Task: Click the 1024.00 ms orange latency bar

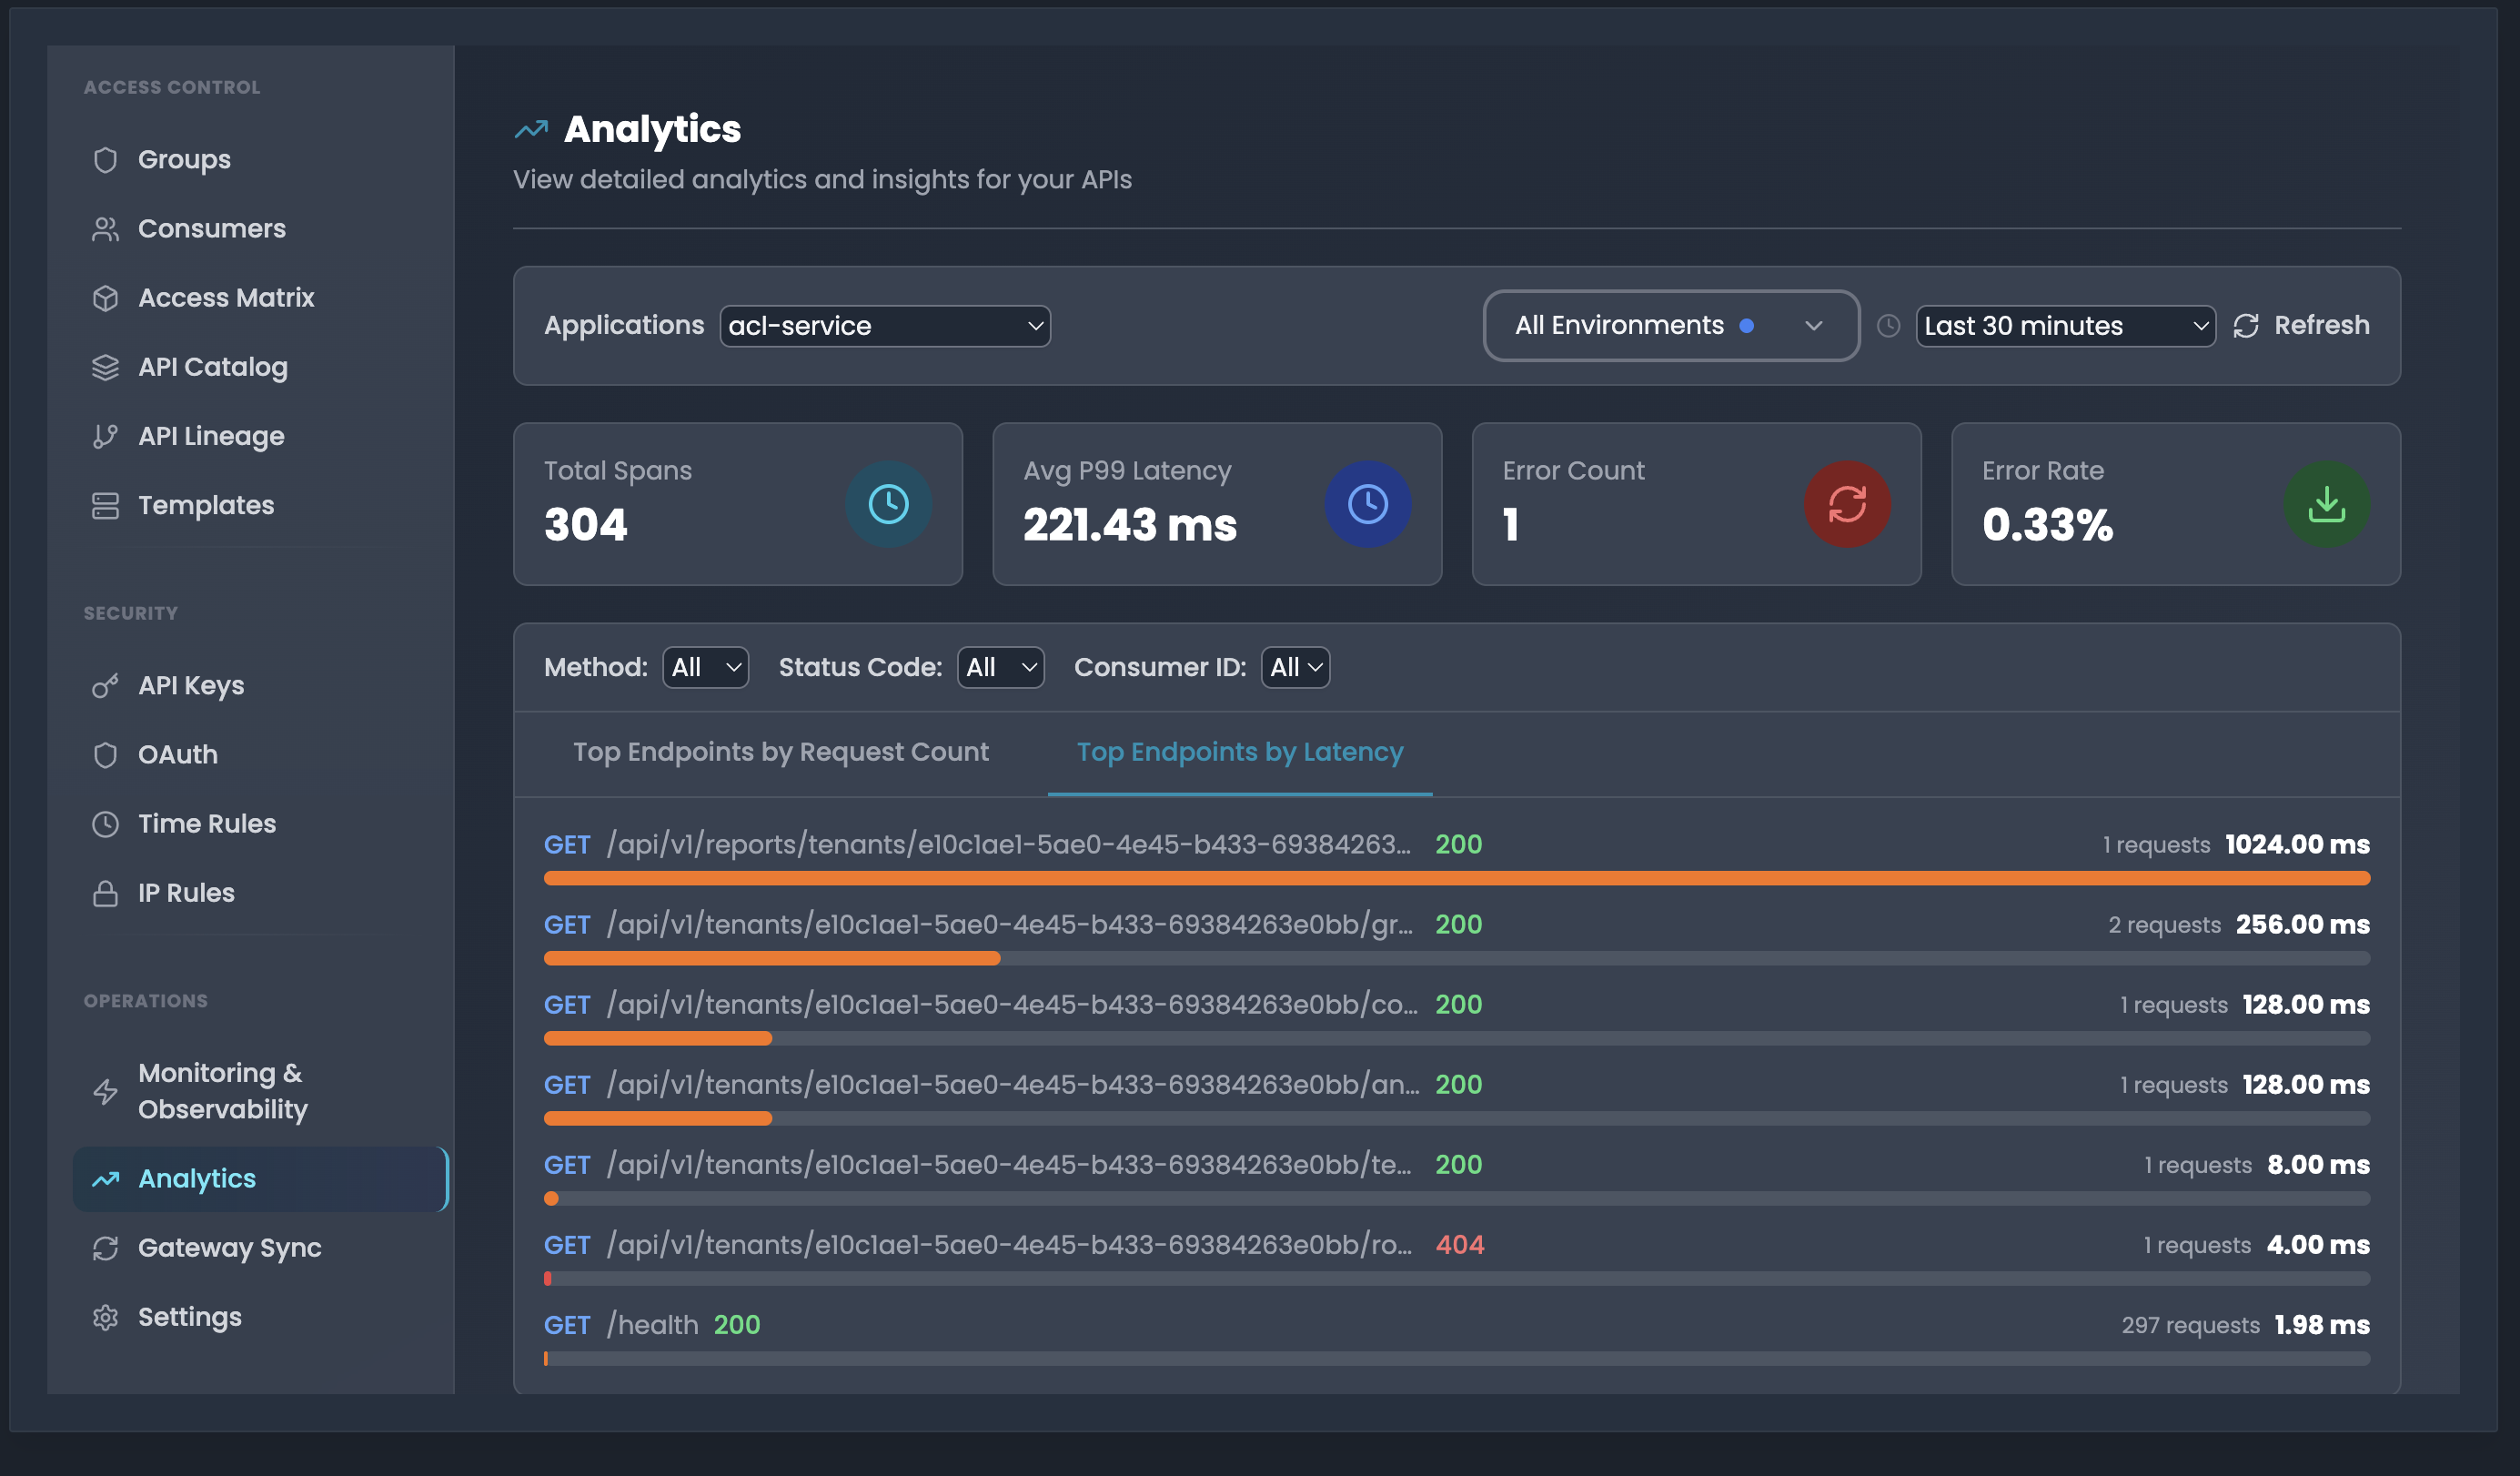Action: [x=1456, y=878]
